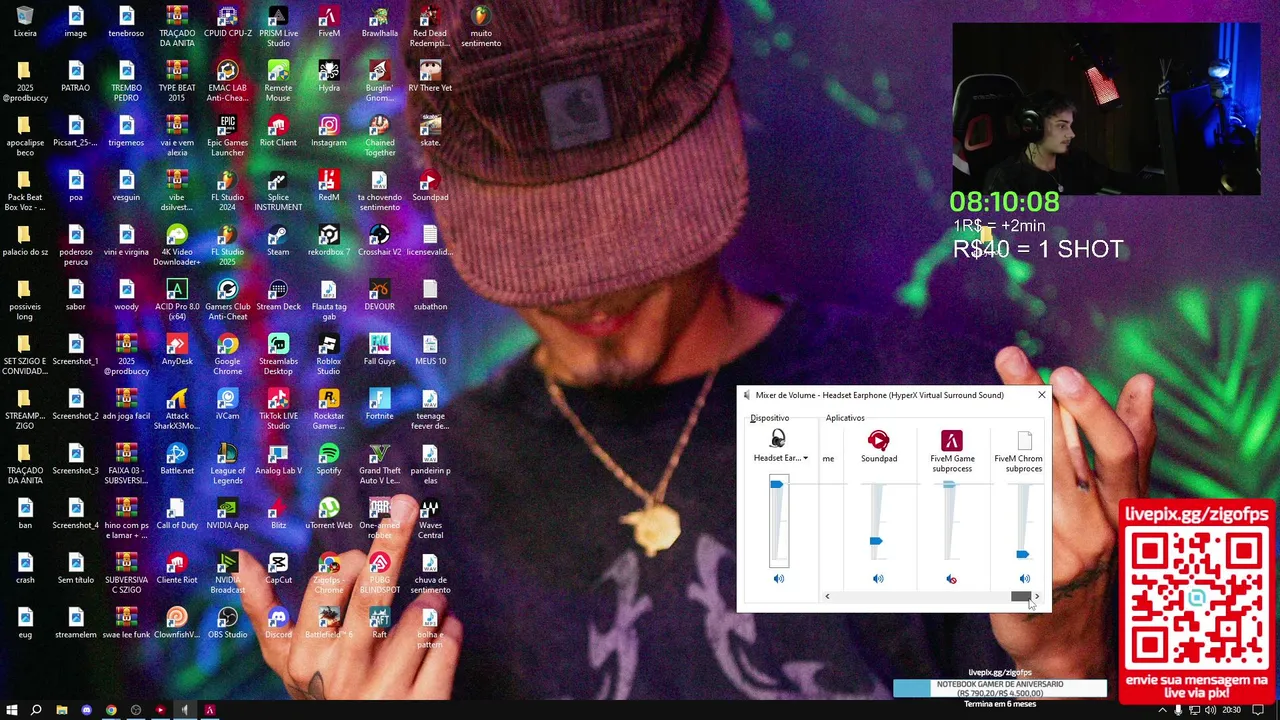Select the CapCut desktop shortcut
This screenshot has height=720, width=1280.
tap(278, 568)
